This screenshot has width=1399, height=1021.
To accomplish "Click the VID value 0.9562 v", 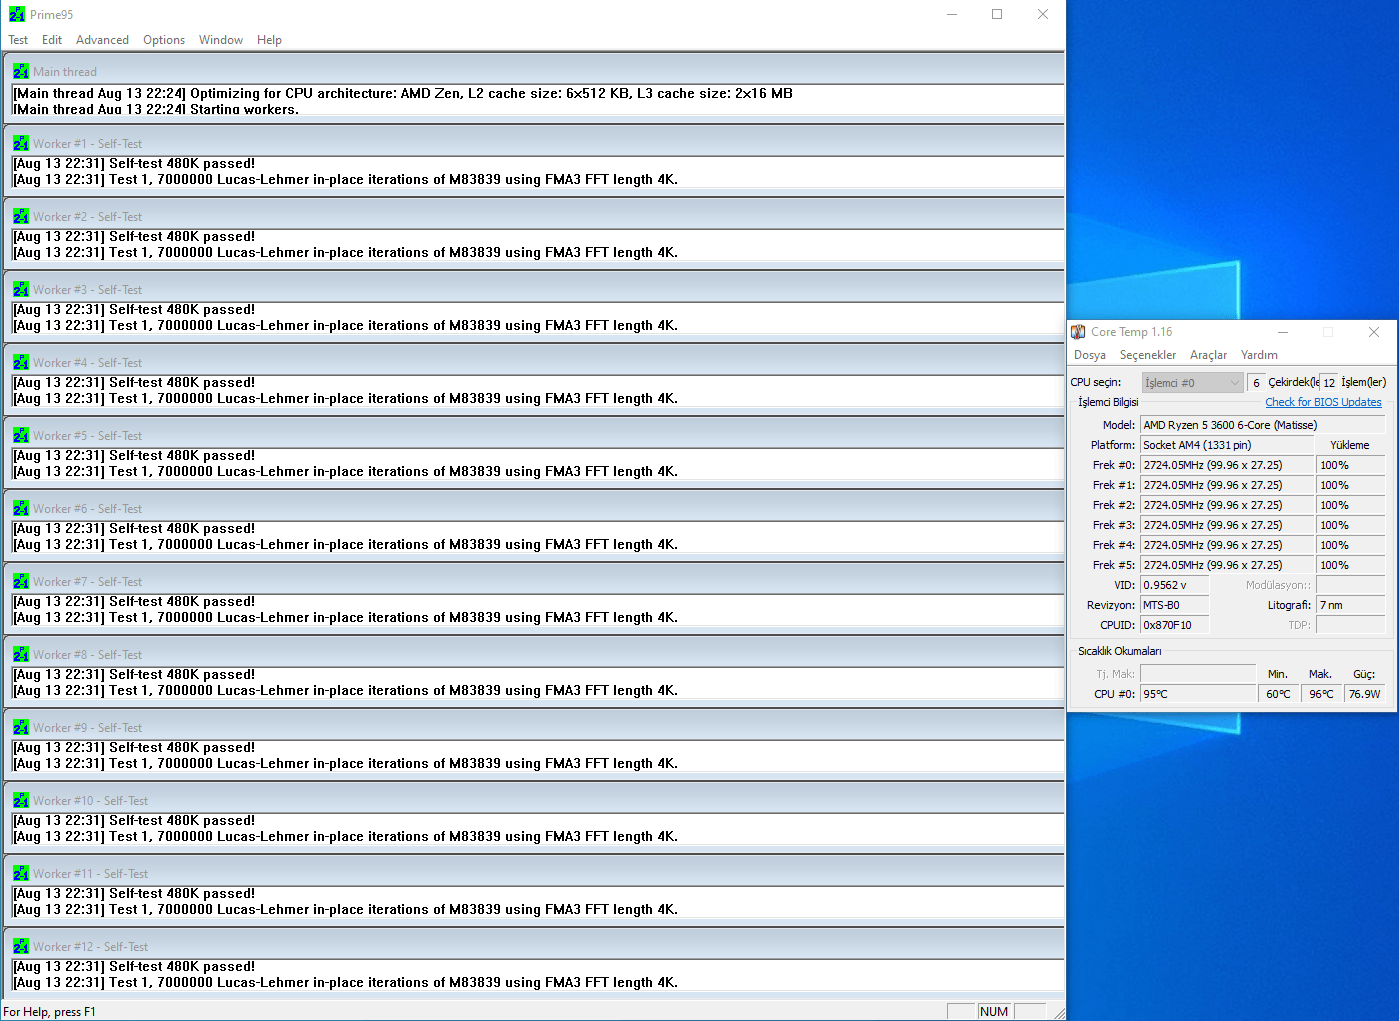I will point(1175,585).
